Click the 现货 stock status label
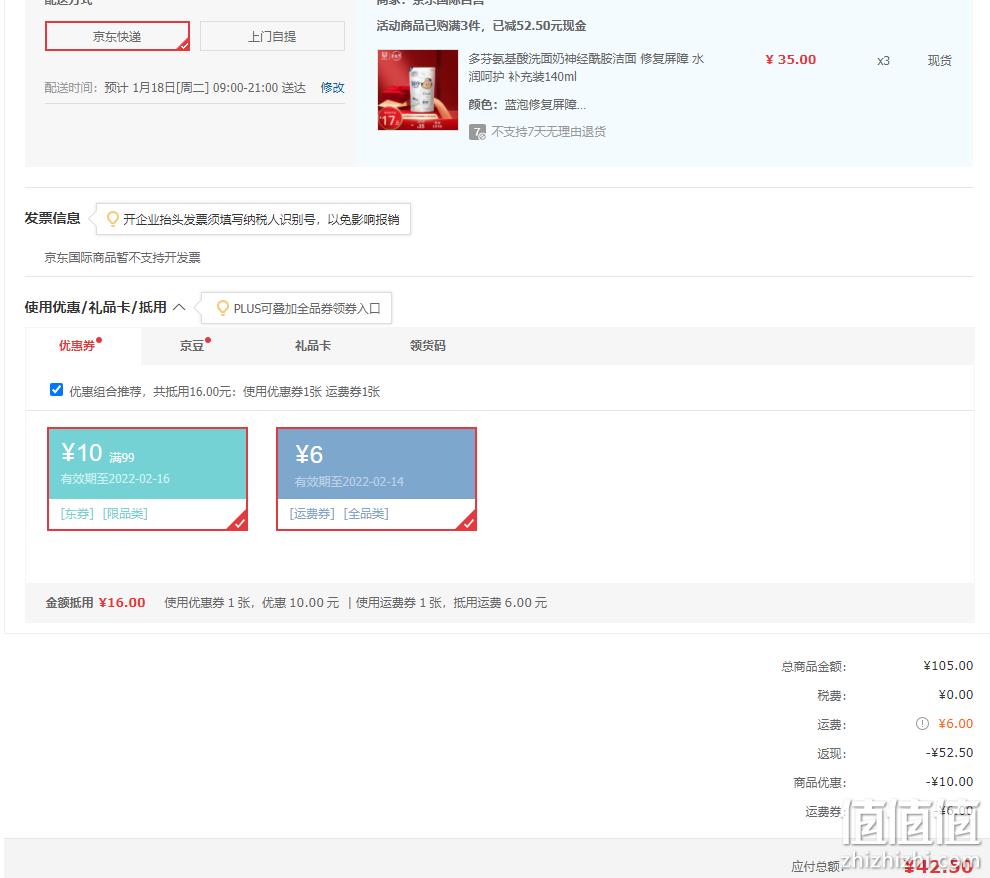Screen dimensions: 990x878 (939, 61)
